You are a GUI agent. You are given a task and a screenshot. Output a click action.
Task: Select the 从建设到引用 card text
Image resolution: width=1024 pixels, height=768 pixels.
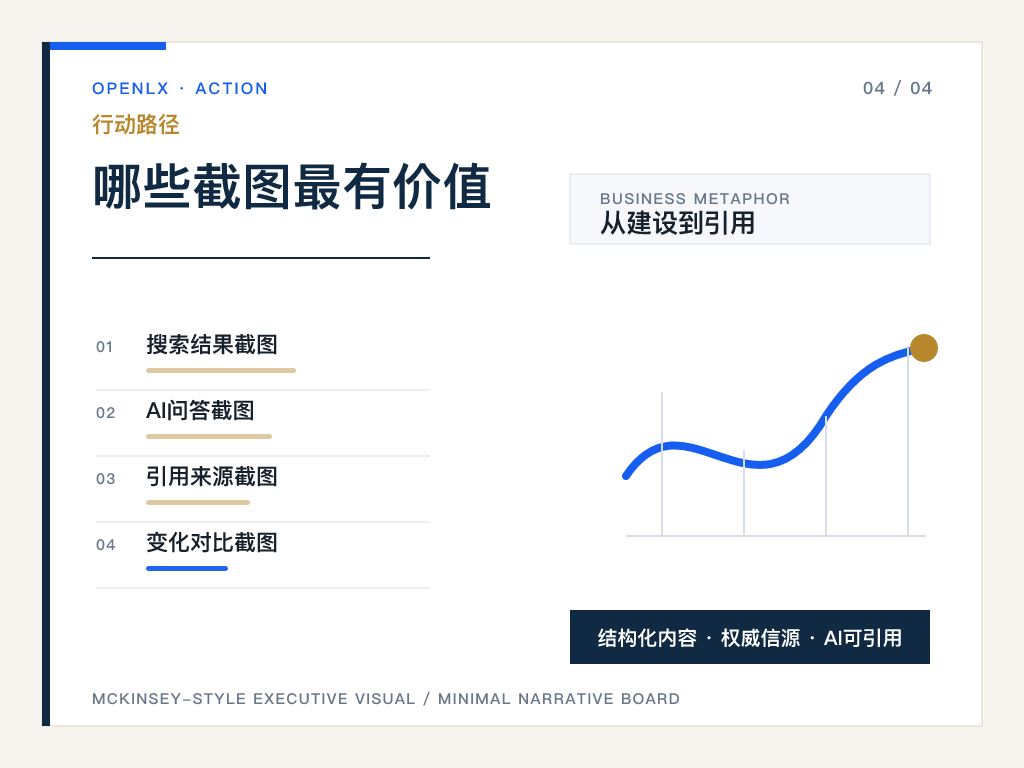pyautogui.click(x=677, y=223)
